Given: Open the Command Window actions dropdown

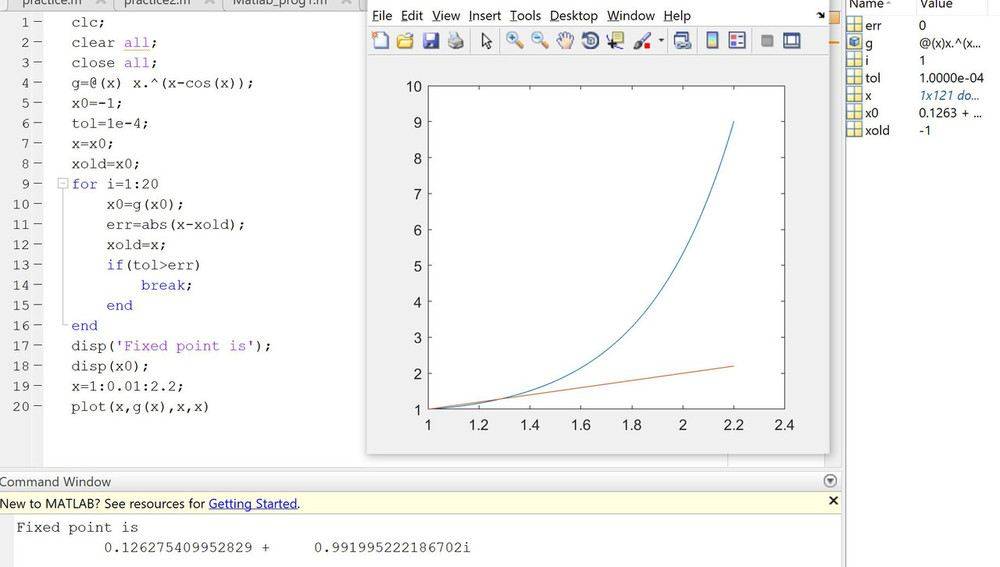Looking at the screenshot, I should coord(830,481).
